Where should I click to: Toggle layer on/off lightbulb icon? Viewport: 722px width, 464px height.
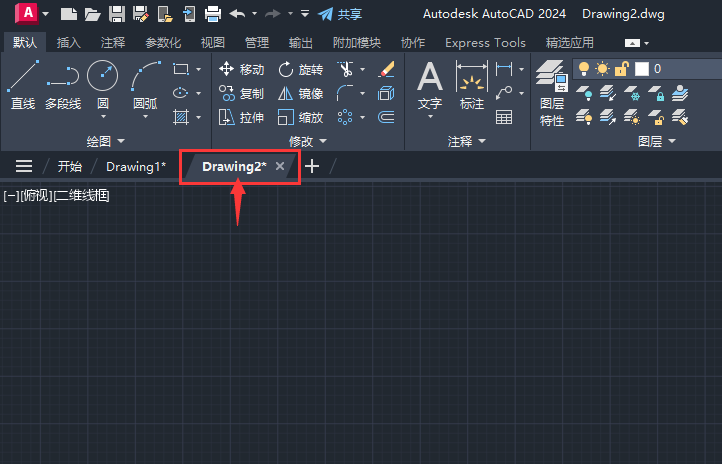(x=585, y=69)
